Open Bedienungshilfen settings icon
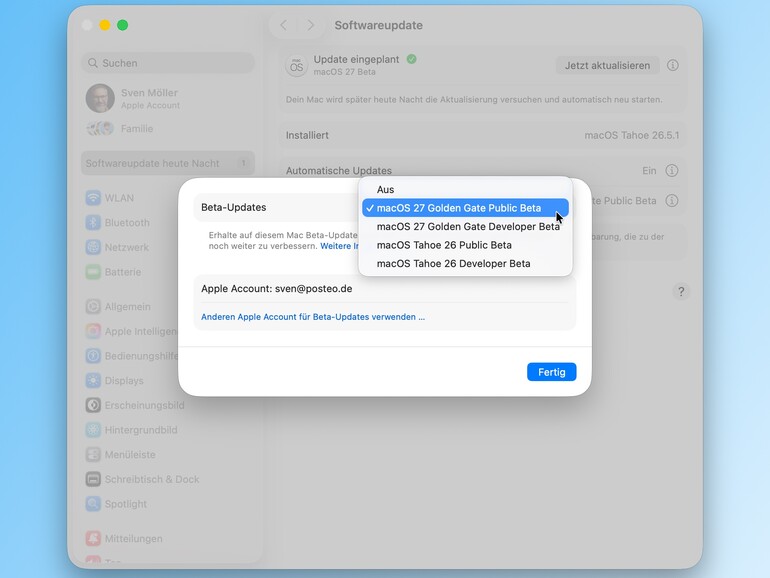This screenshot has height=578, width=770. click(x=93, y=356)
